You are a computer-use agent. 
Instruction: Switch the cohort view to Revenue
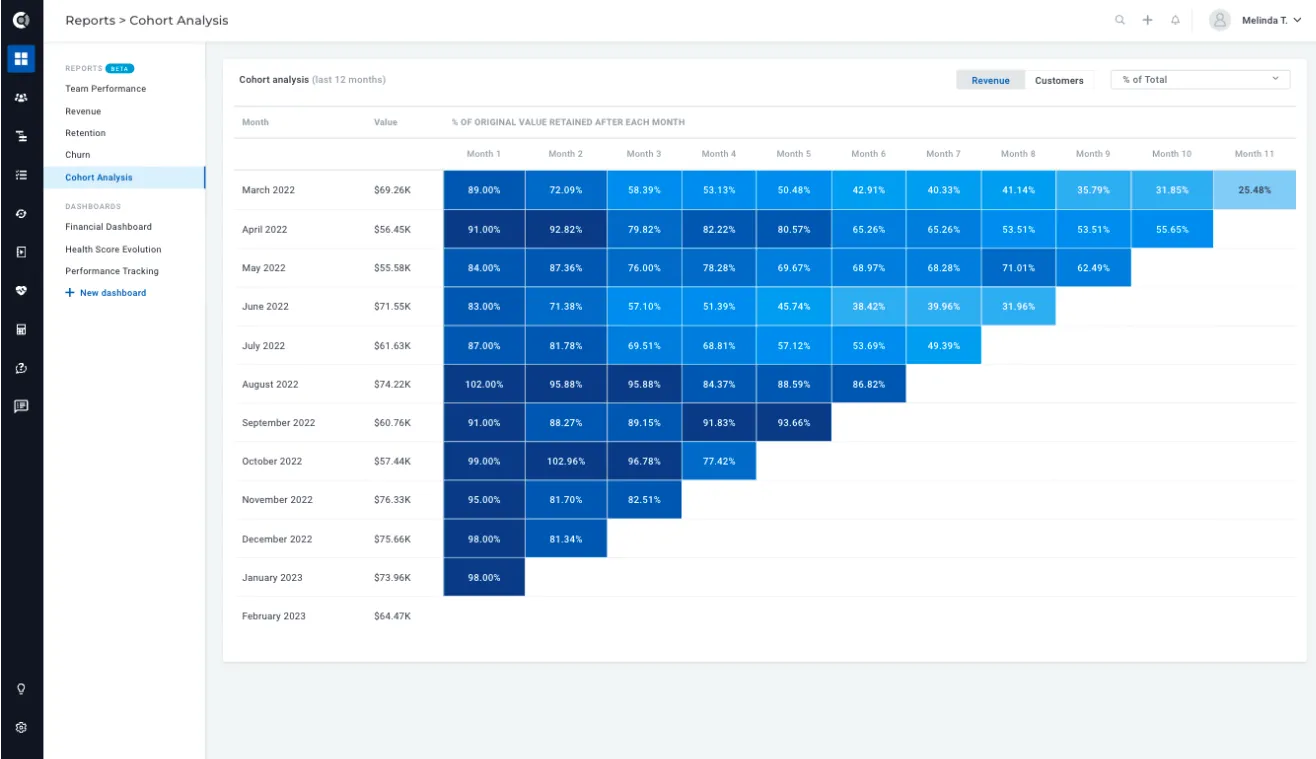click(990, 80)
